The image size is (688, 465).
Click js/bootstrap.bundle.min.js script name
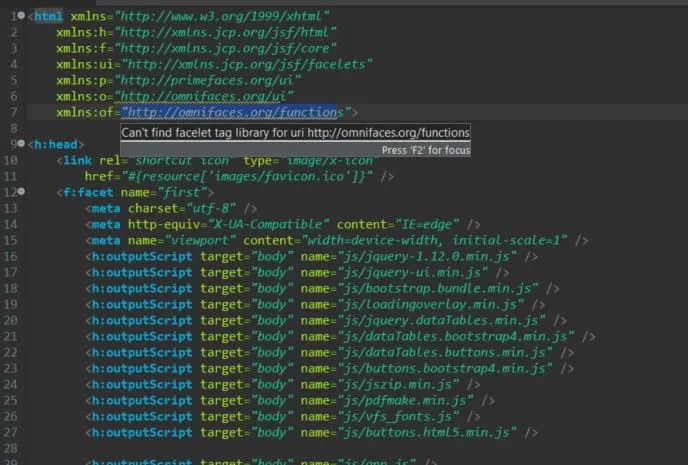pyautogui.click(x=437, y=289)
